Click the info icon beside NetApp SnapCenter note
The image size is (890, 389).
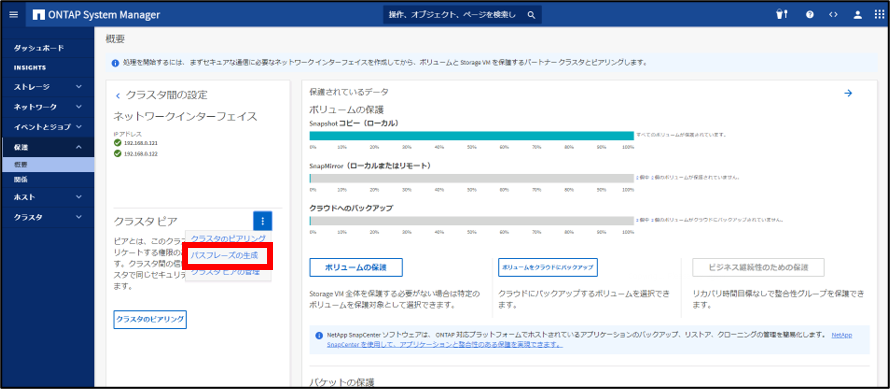point(319,336)
